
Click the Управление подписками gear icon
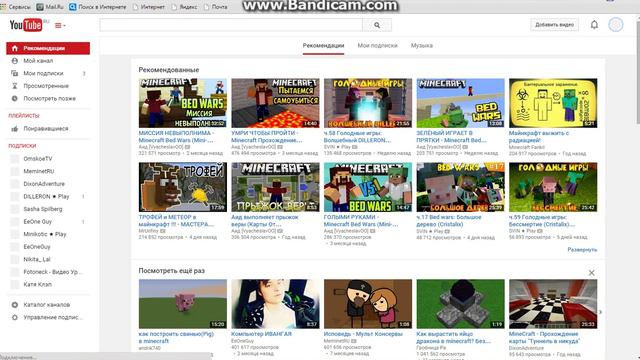[15, 318]
